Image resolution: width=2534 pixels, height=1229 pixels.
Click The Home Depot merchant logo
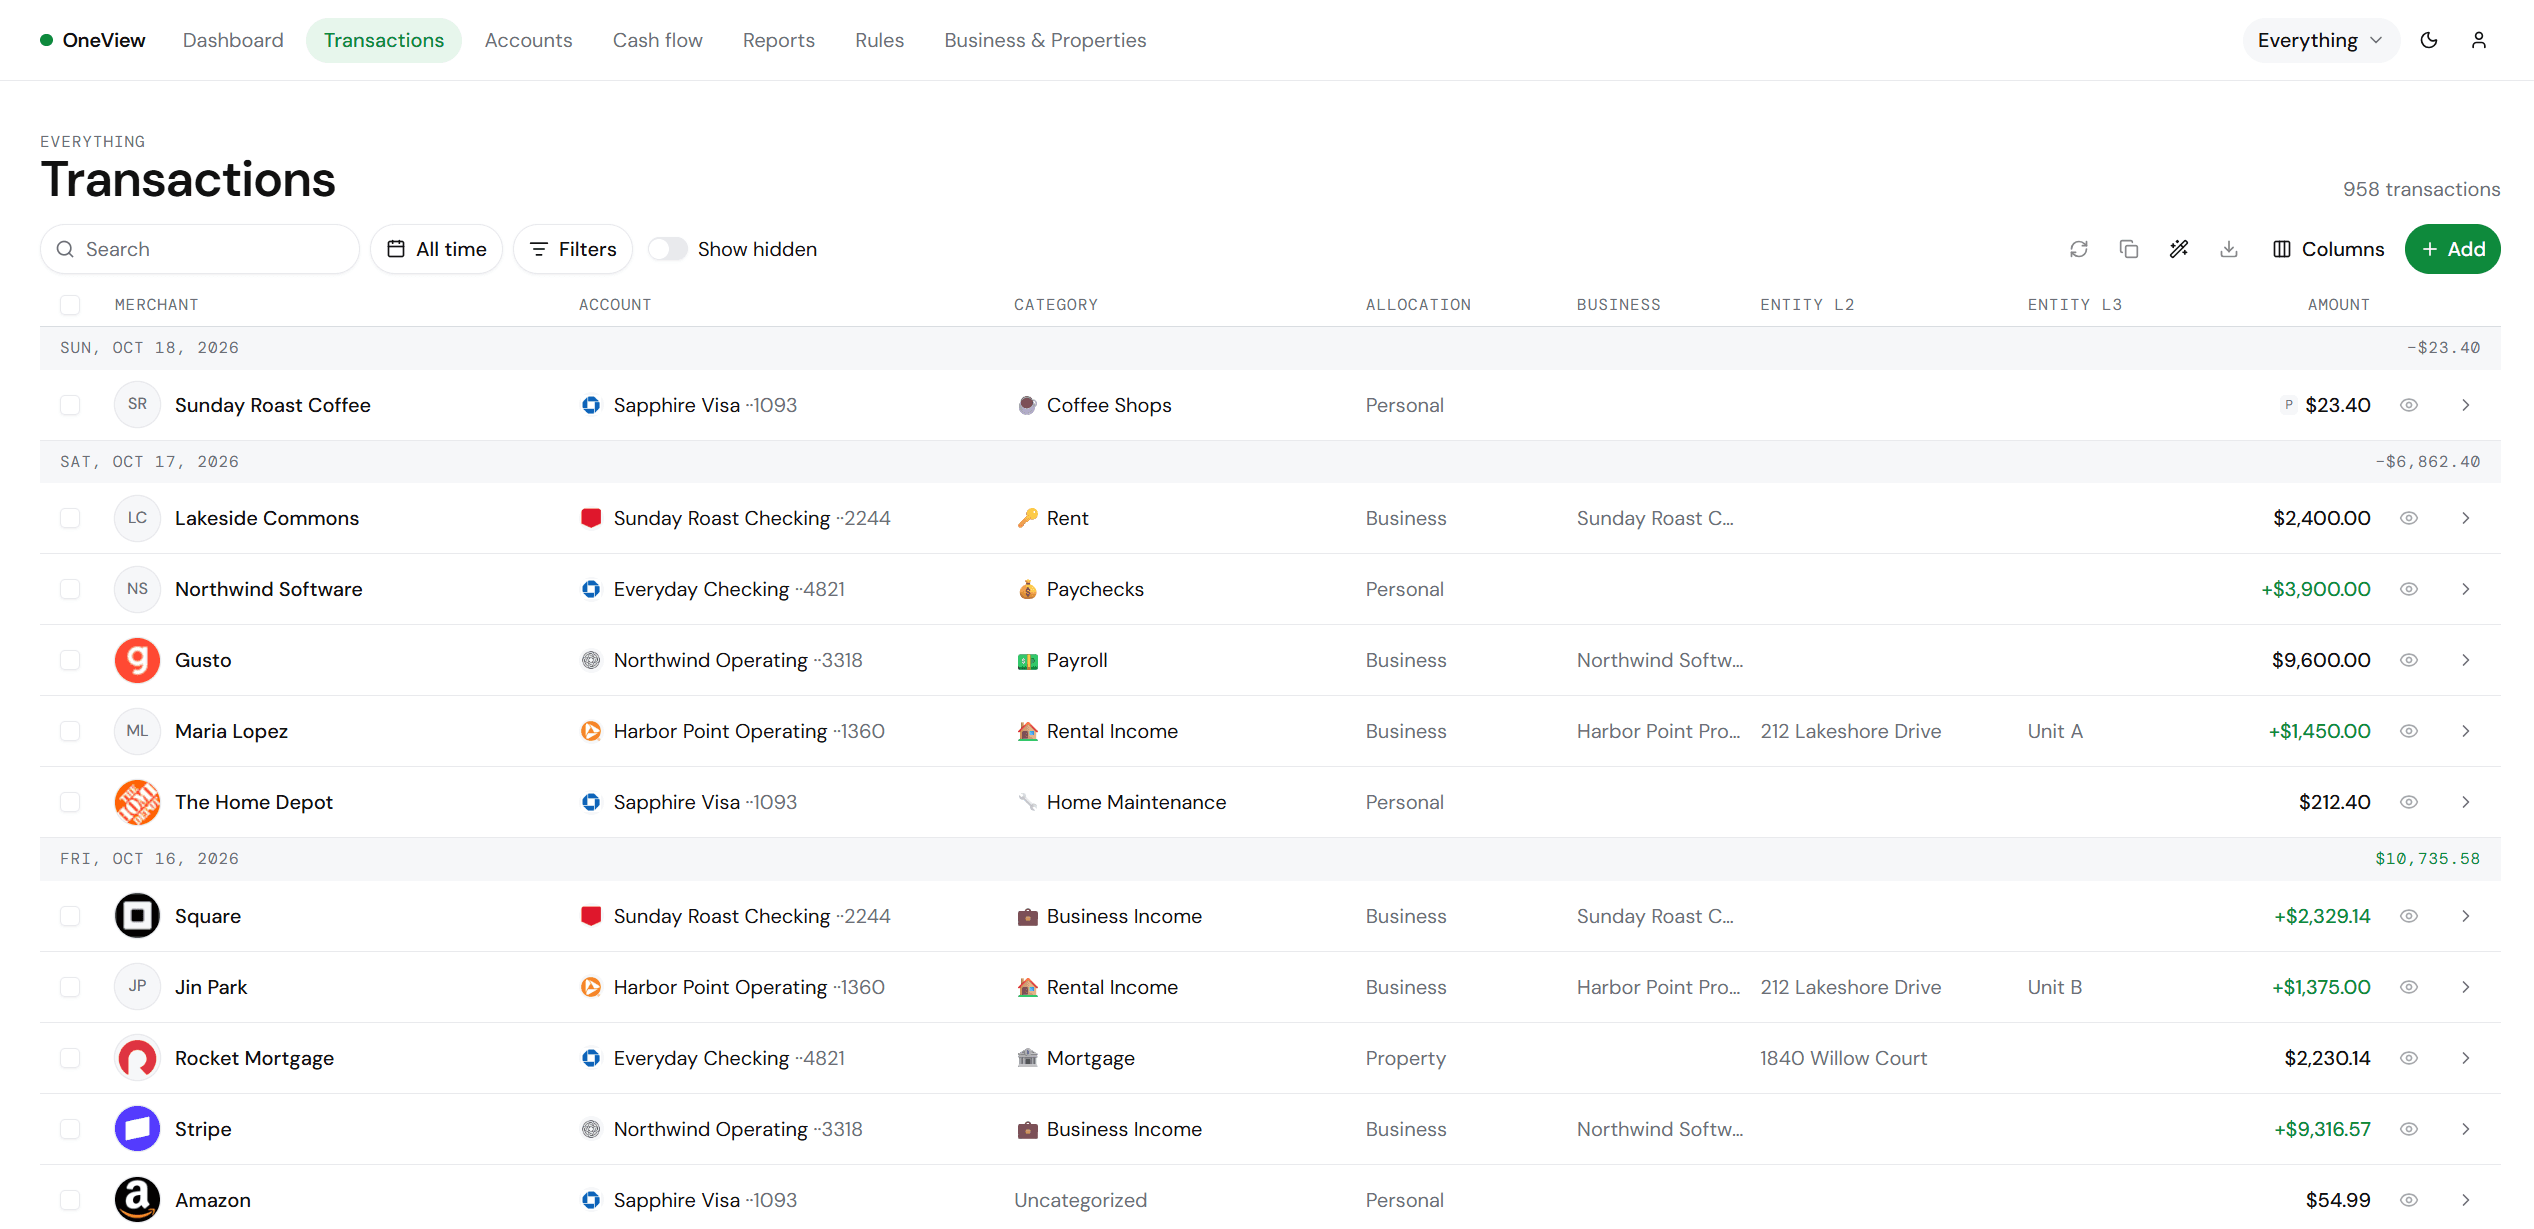tap(137, 802)
